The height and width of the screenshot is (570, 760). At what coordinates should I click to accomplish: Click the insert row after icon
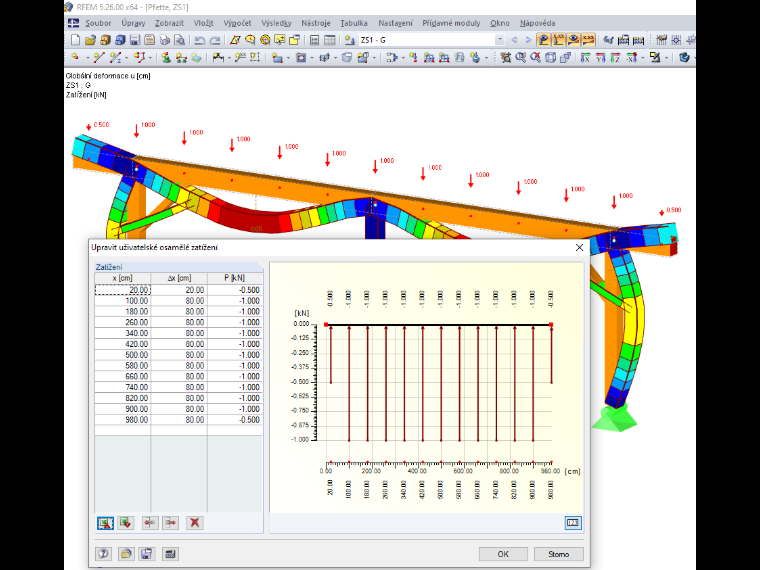tap(171, 522)
